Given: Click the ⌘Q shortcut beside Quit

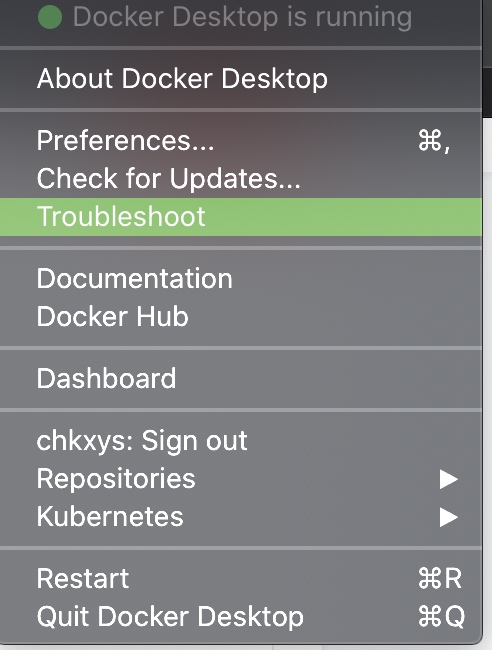Looking at the screenshot, I should pyautogui.click(x=441, y=616).
